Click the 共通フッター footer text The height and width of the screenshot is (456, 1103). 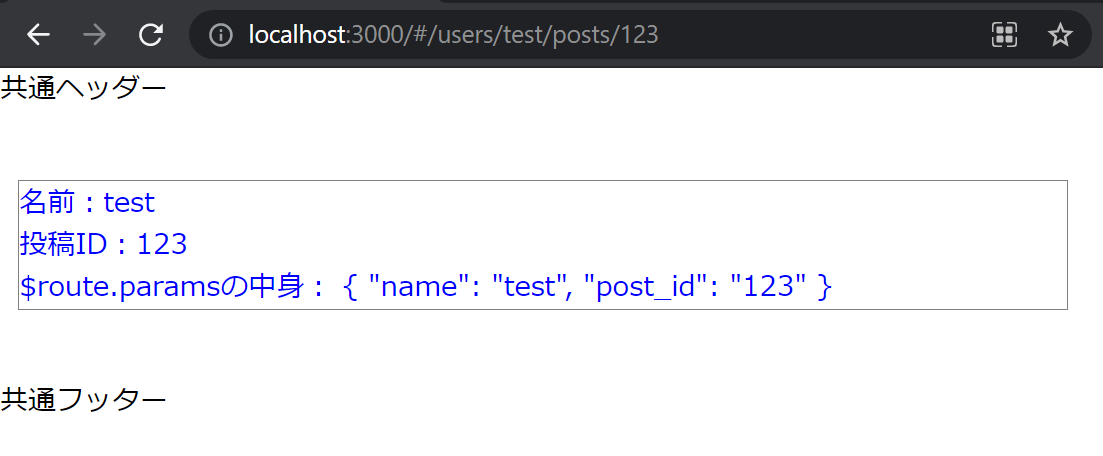pyautogui.click(x=83, y=400)
